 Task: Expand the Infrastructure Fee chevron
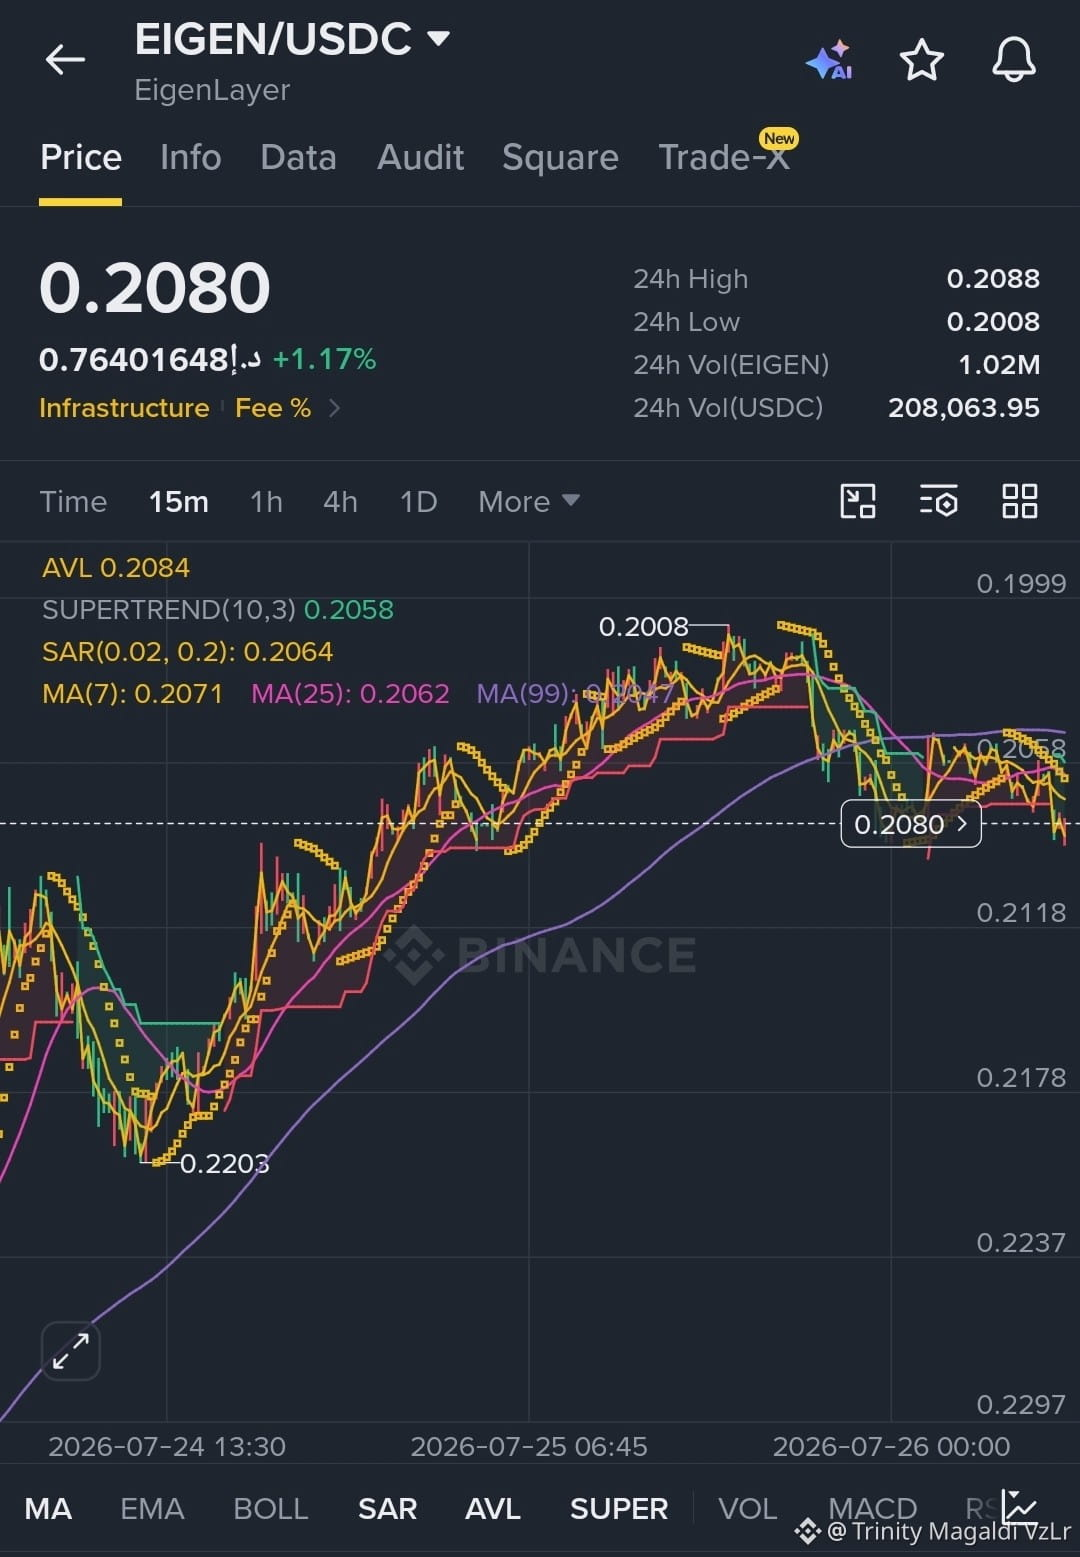click(335, 408)
